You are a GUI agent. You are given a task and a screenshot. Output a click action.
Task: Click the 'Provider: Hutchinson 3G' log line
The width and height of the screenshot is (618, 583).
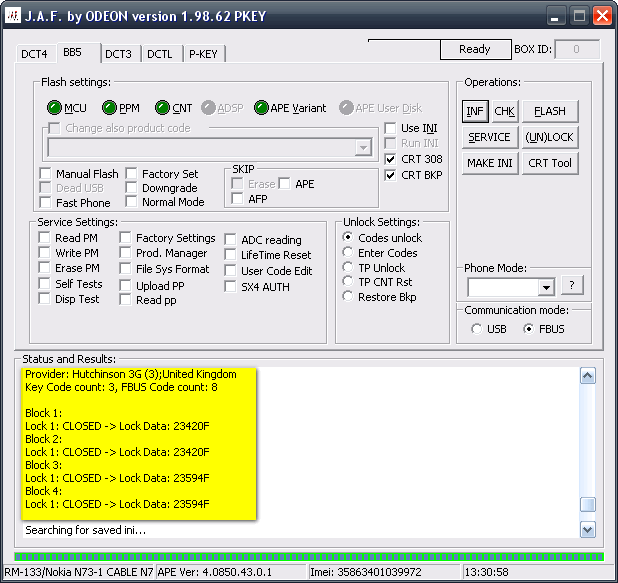131,374
